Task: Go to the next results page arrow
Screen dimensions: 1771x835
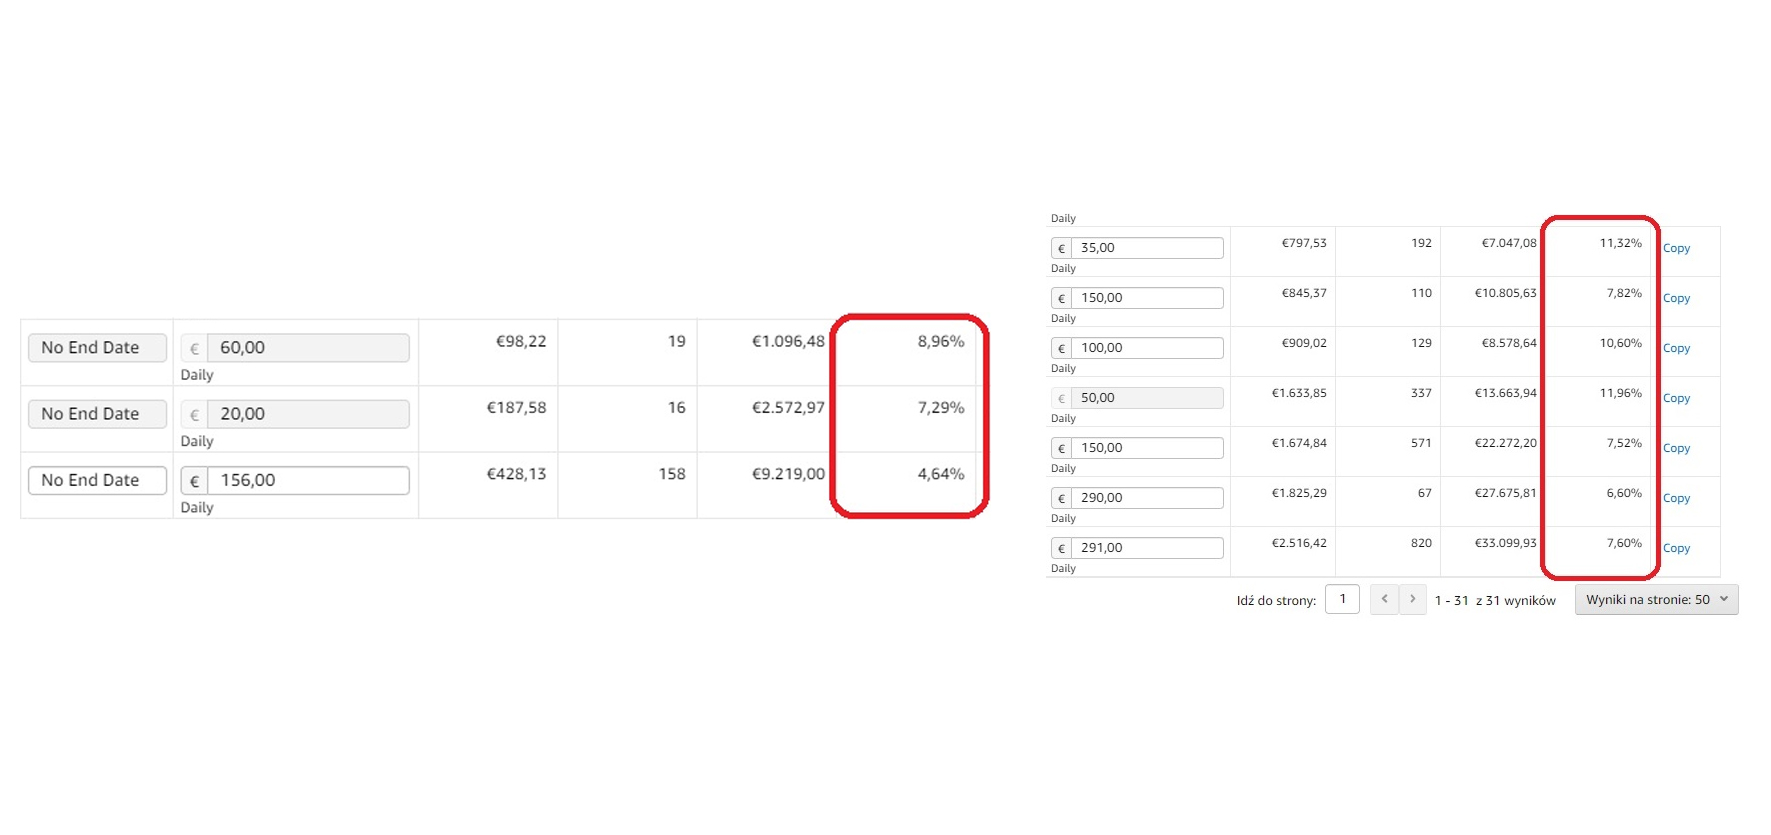Action: pos(1412,599)
